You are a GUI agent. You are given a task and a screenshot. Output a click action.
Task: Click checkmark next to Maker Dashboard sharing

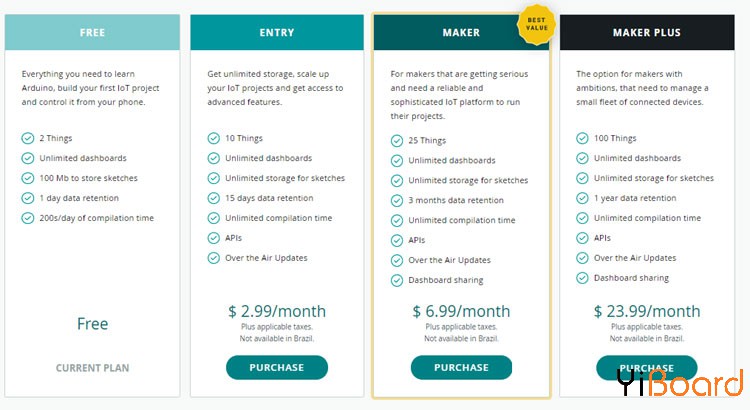pyautogui.click(x=397, y=280)
